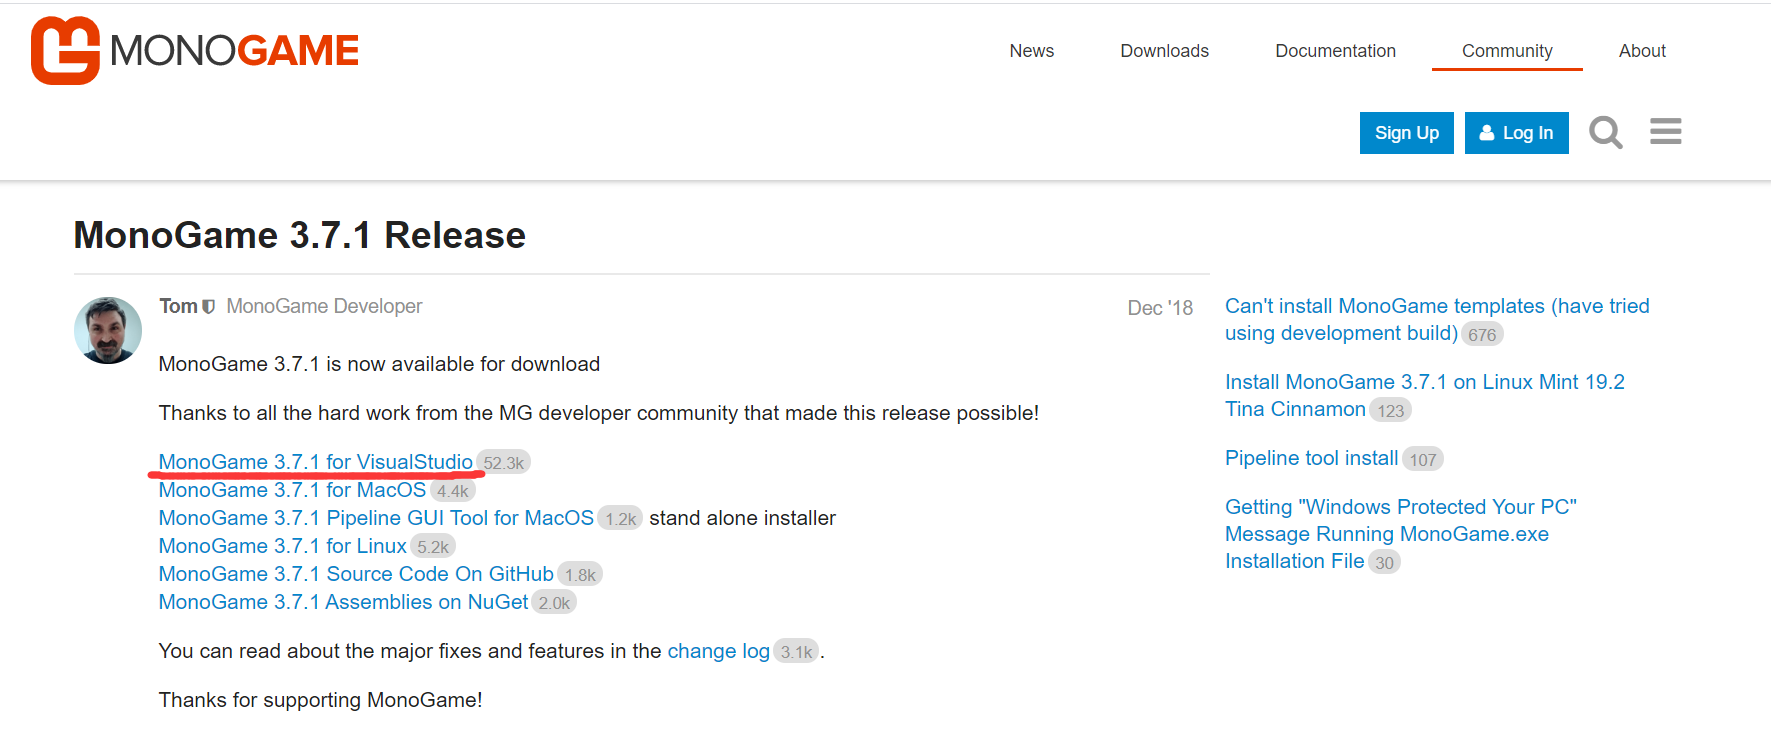
Task: Click the MonoGame logo icon
Action: (65, 51)
